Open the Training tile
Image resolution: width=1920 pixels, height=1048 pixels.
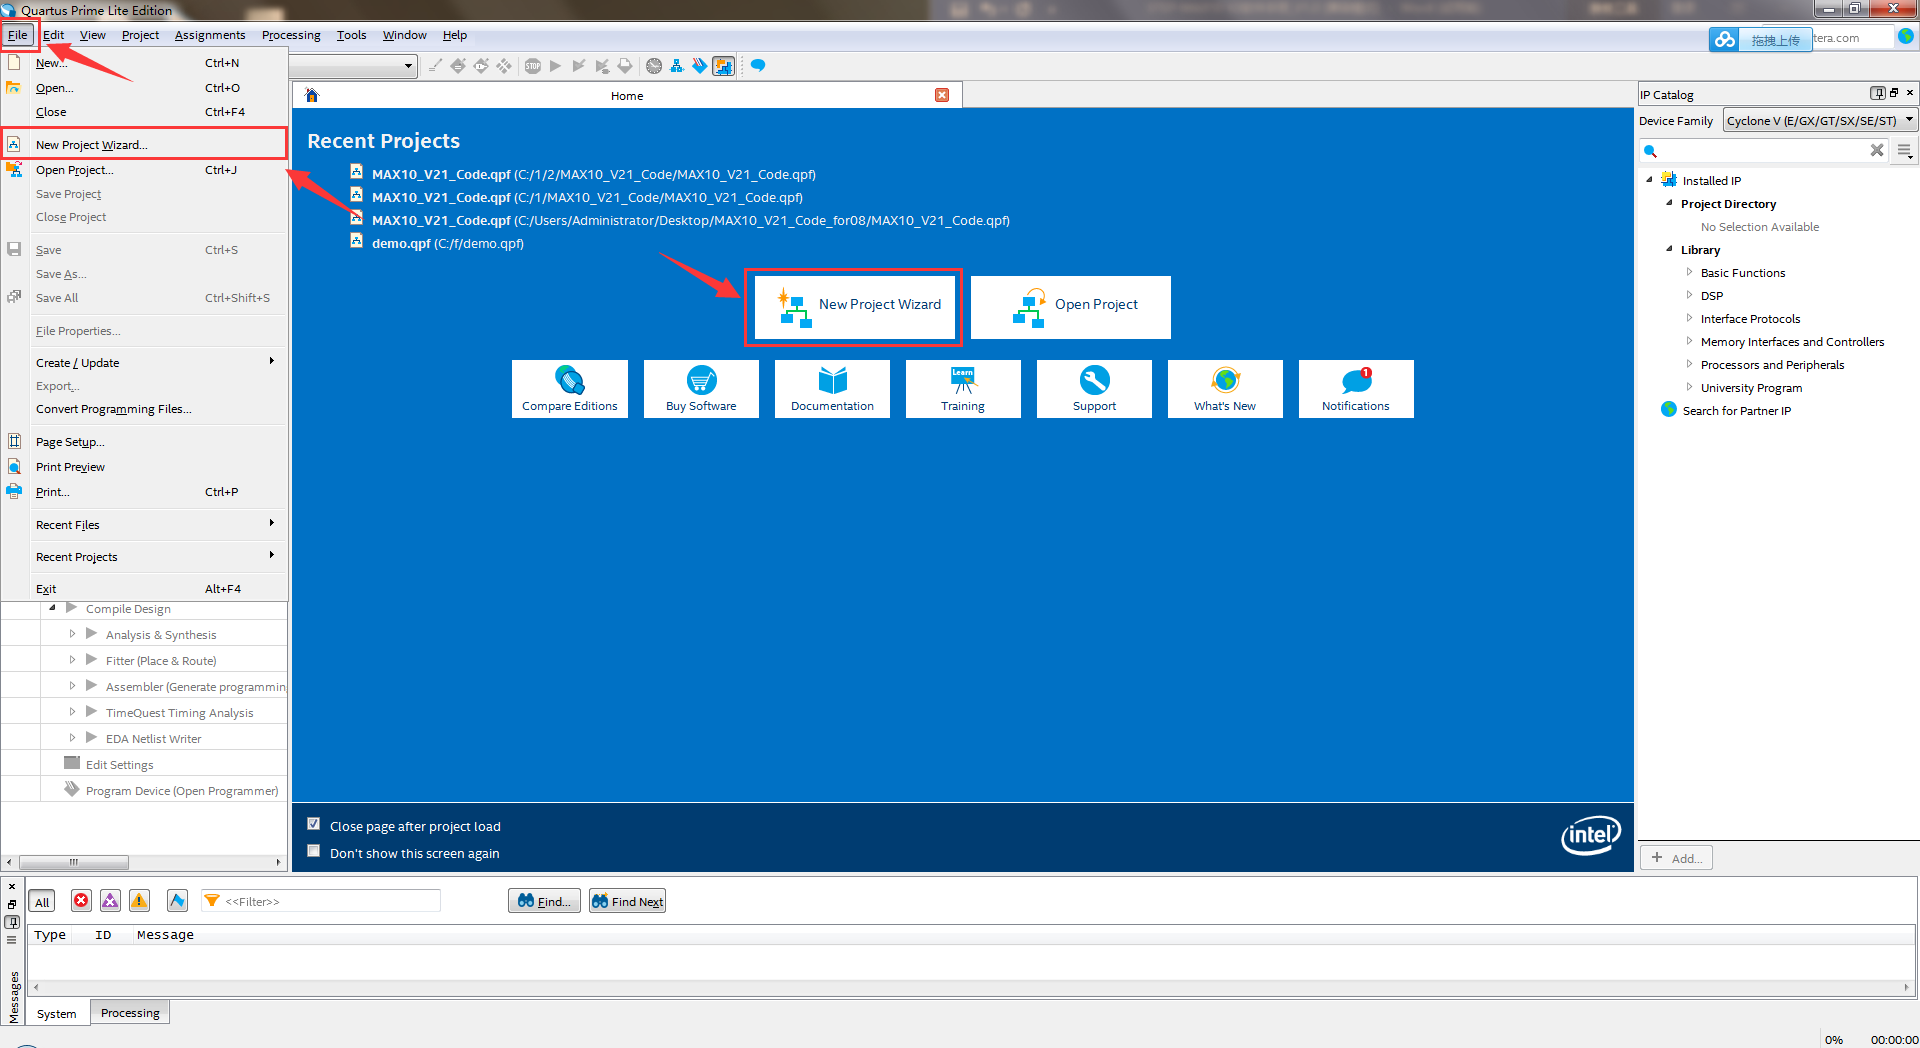(963, 389)
